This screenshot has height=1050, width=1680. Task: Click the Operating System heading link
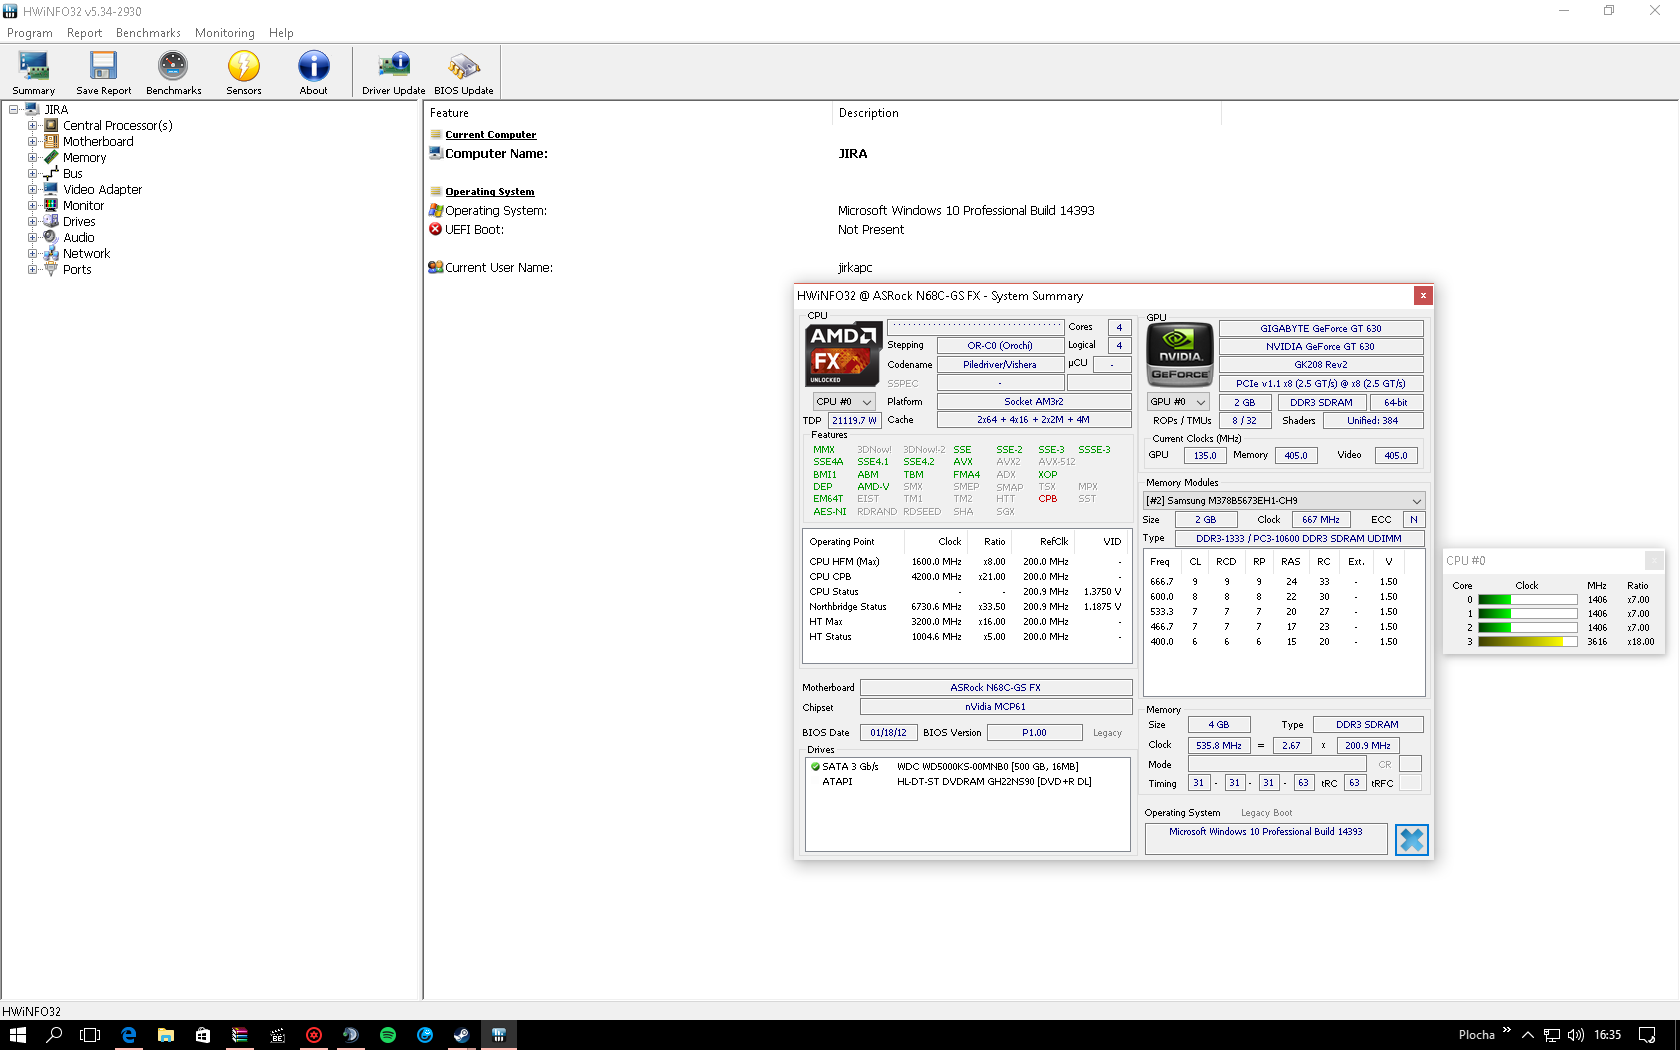pyautogui.click(x=489, y=192)
